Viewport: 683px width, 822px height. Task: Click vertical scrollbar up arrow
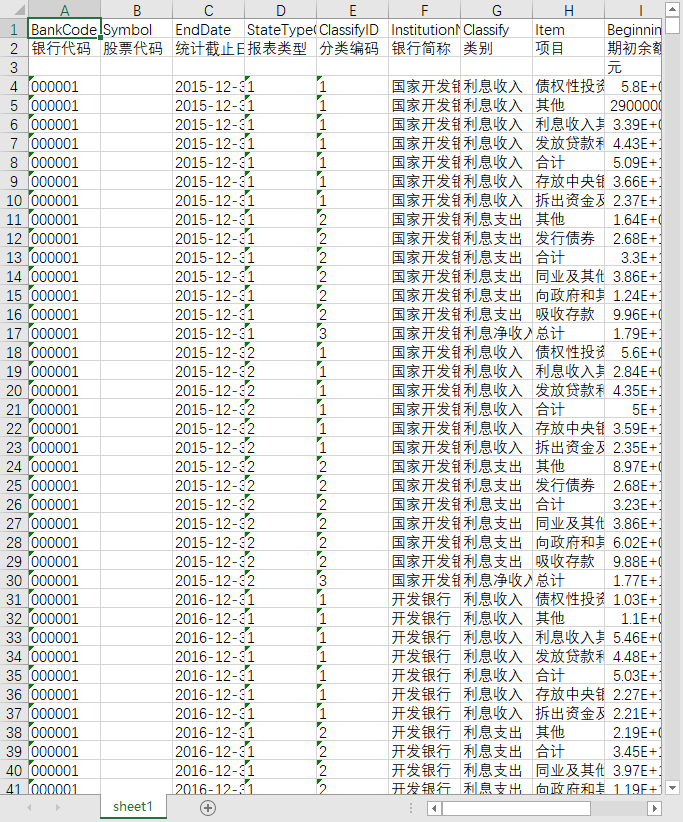(673, 9)
